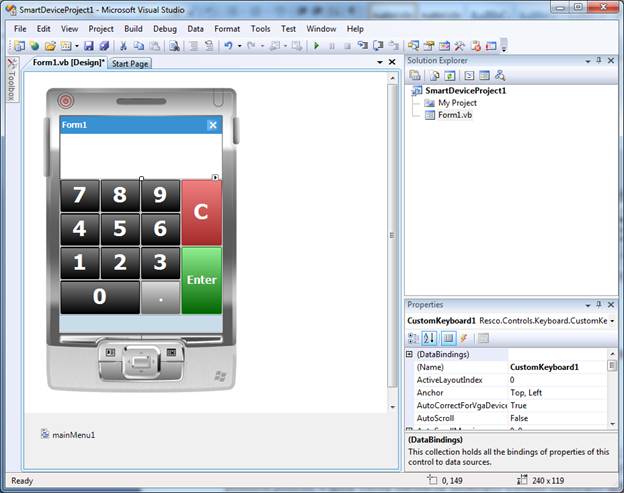
Task: Expand the collapsed Toolbox side tab
Action: [12, 80]
